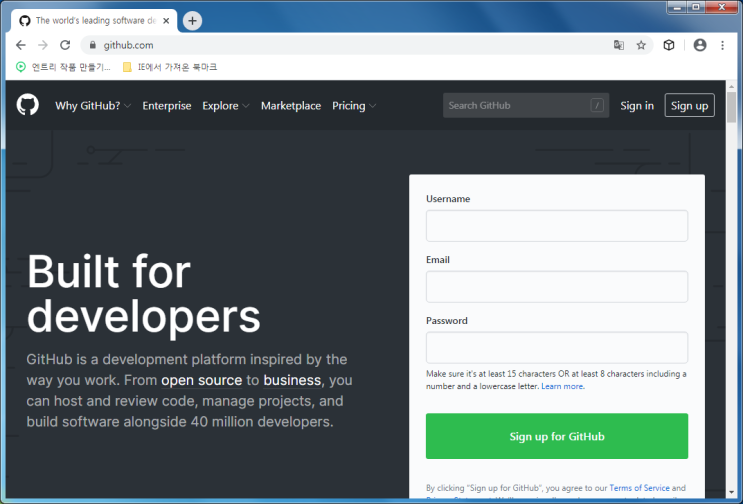Open the Chrome profile avatar
743x504 pixels.
[700, 45]
